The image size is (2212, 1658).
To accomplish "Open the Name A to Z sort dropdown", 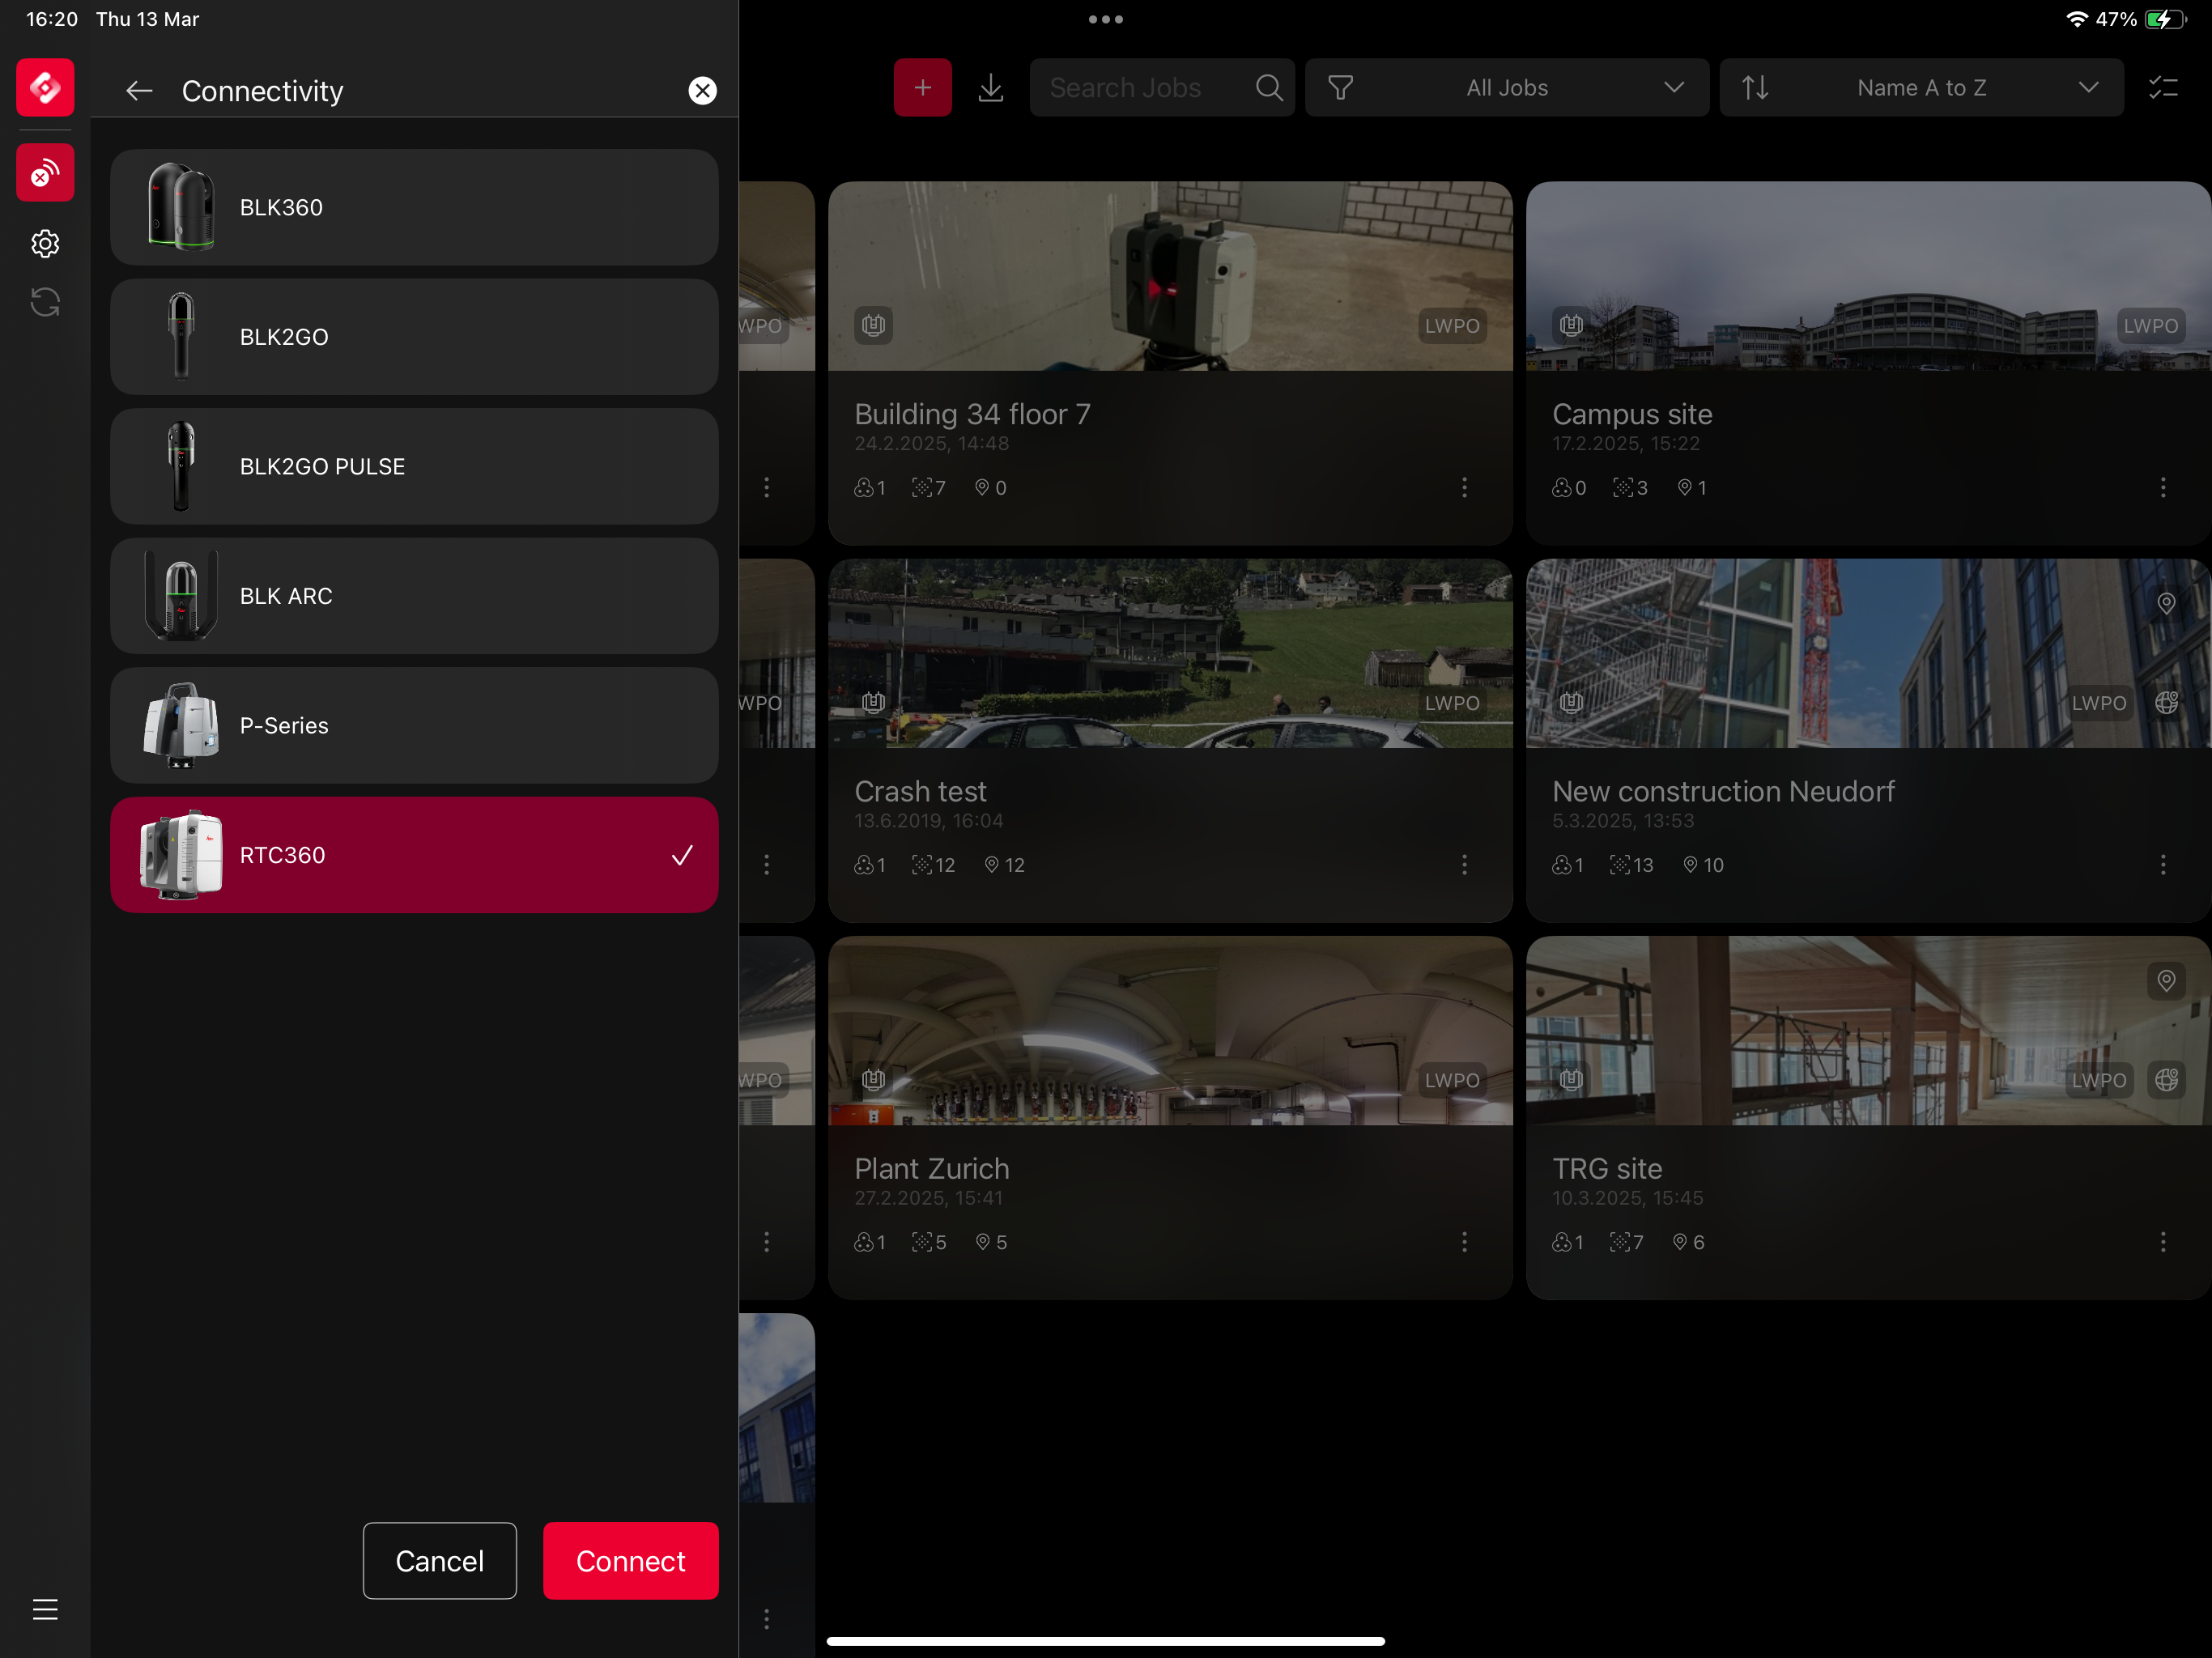I will pos(1921,88).
